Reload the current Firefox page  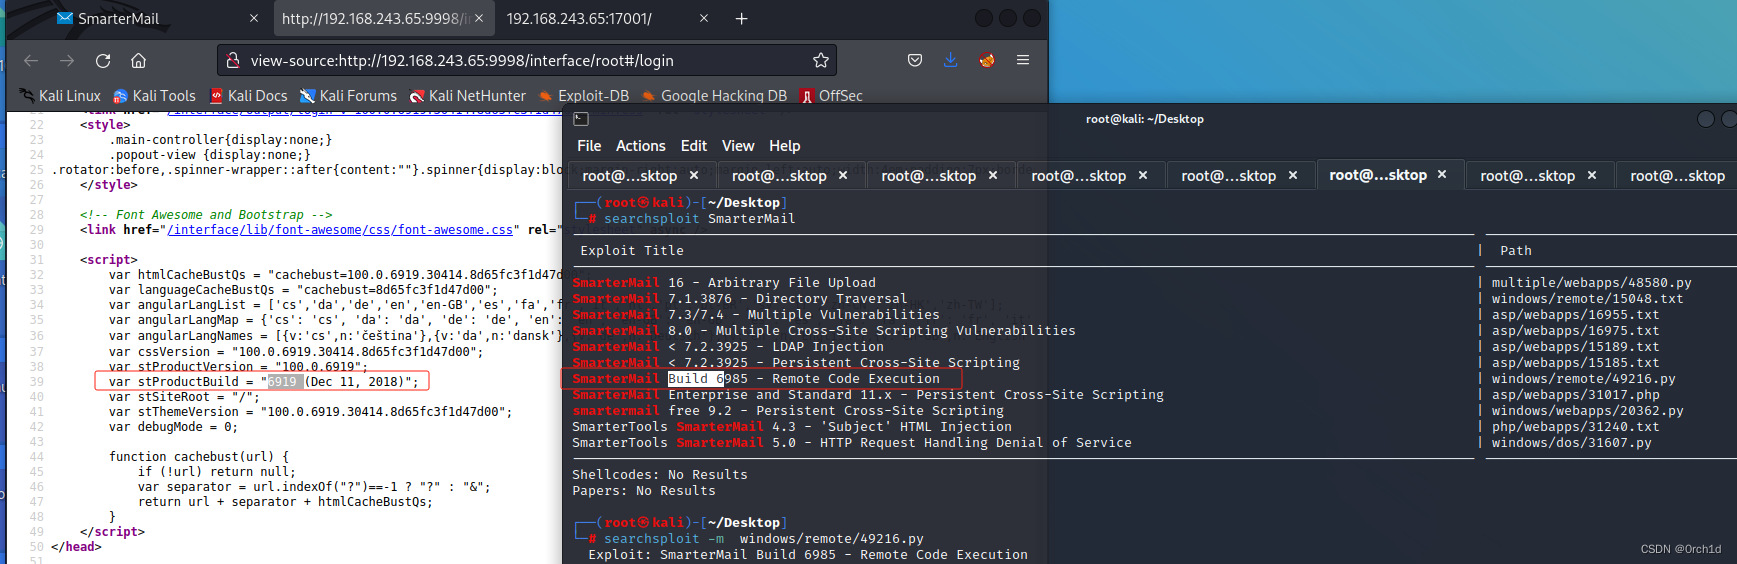click(x=103, y=60)
